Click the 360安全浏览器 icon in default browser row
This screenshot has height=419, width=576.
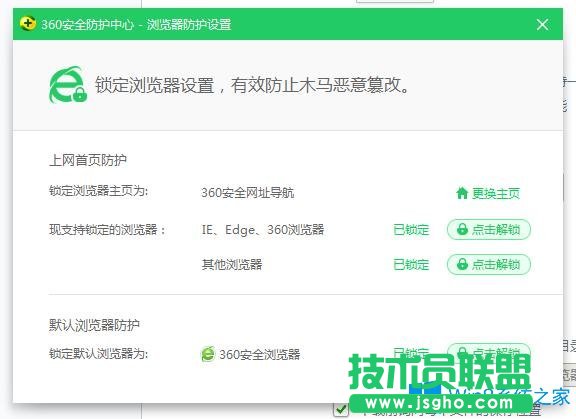pyautogui.click(x=208, y=354)
